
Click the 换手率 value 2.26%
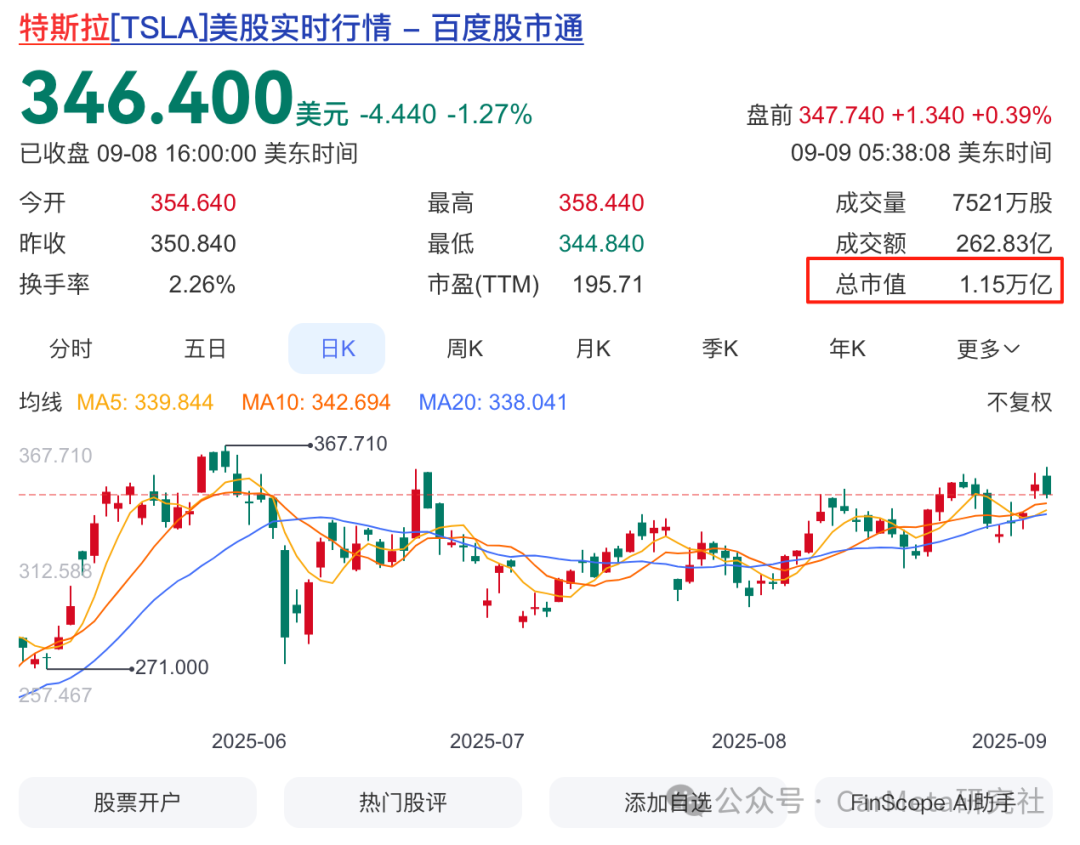(x=202, y=284)
